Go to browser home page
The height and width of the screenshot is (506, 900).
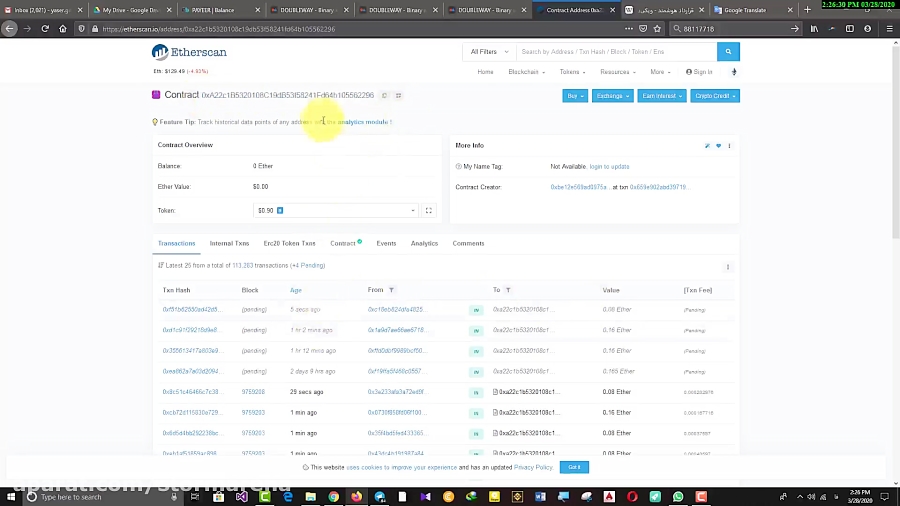point(63,29)
